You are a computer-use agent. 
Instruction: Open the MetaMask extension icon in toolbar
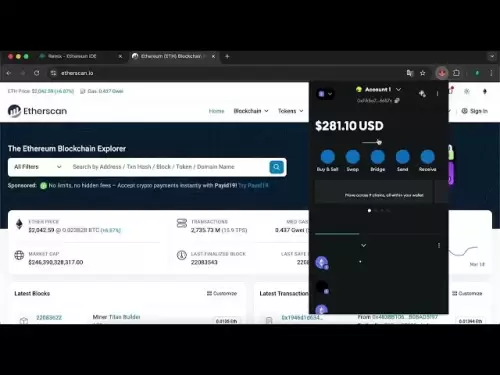tap(442, 73)
